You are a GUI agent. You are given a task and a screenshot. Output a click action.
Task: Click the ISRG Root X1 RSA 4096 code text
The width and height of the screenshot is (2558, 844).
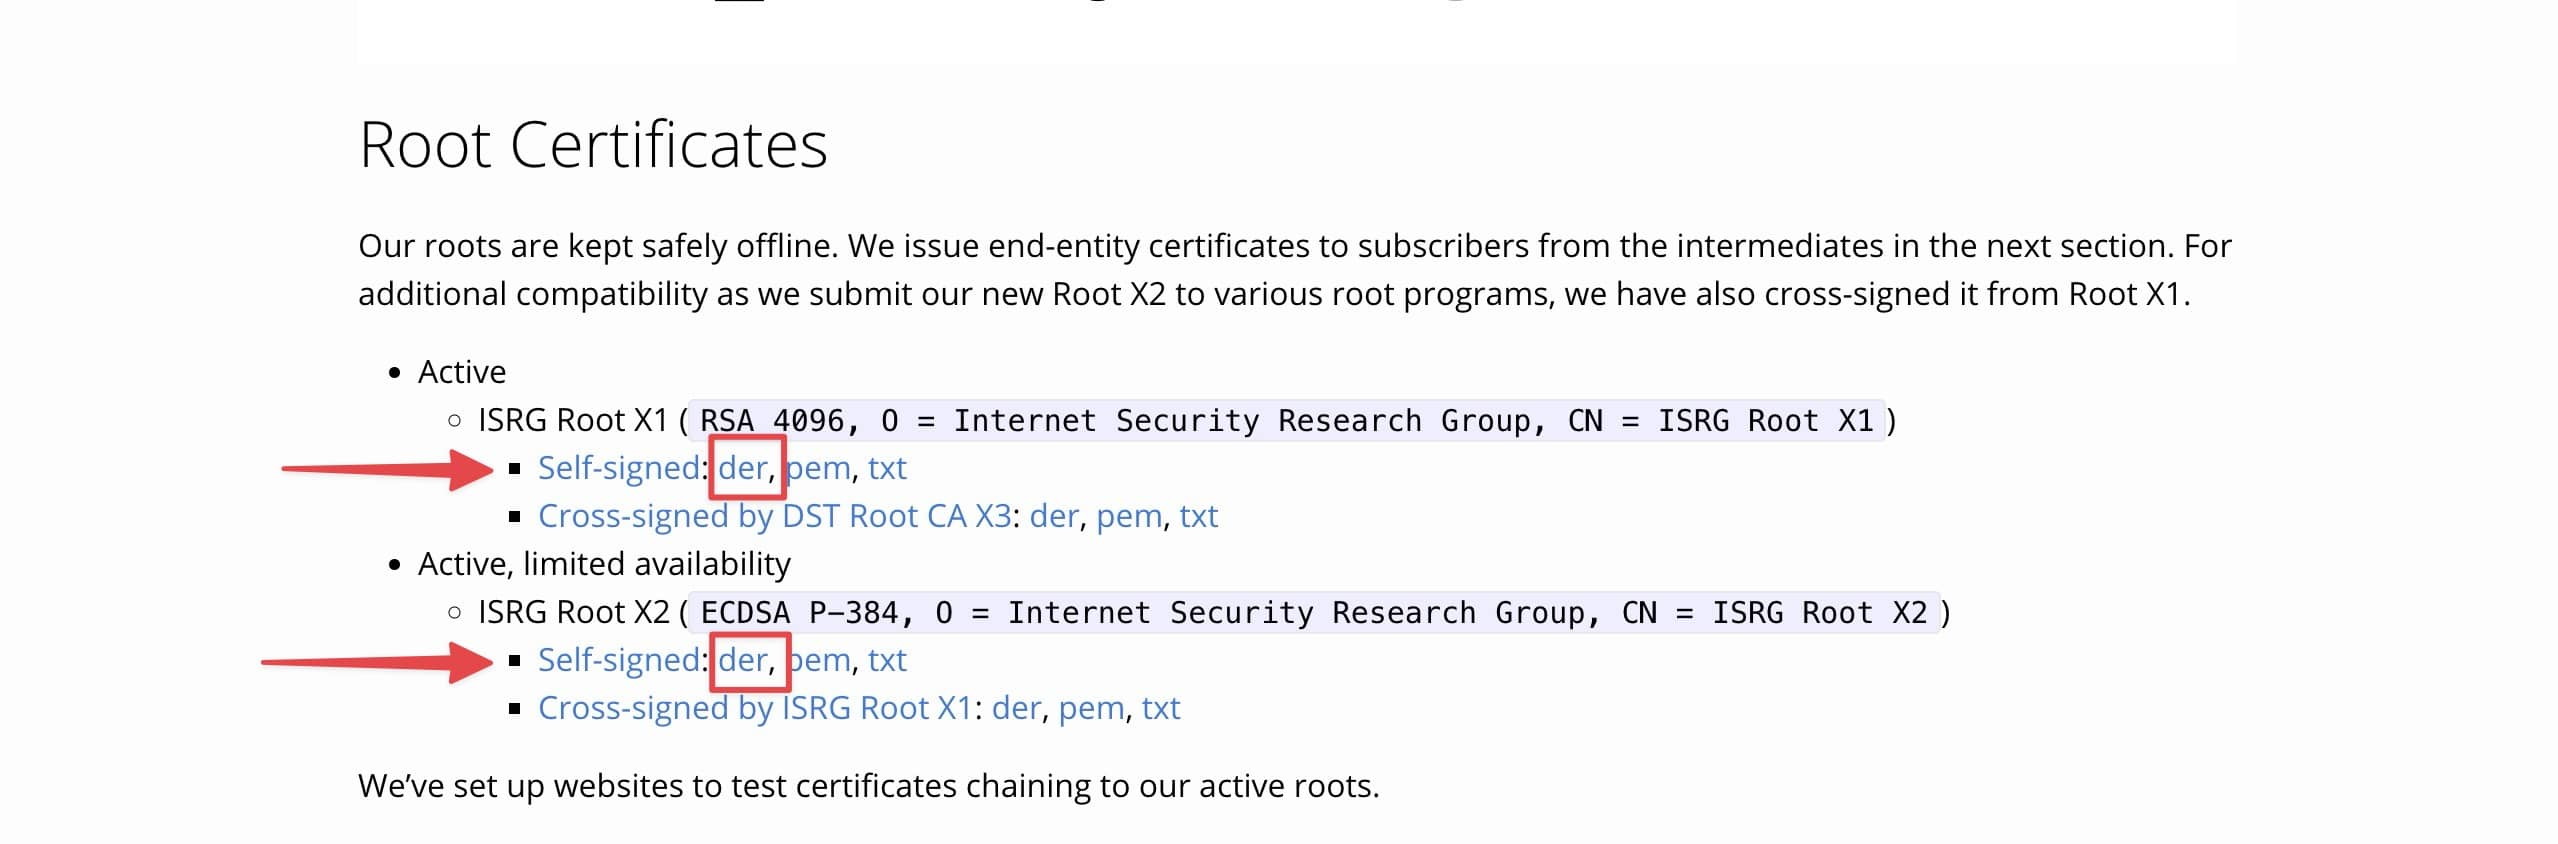[1286, 421]
